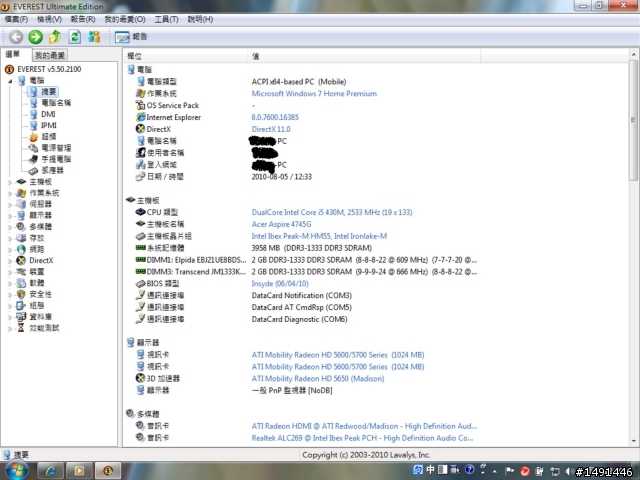640x480 pixels.
Task: Select the DIMM1: Elpida row
Action: (306, 260)
